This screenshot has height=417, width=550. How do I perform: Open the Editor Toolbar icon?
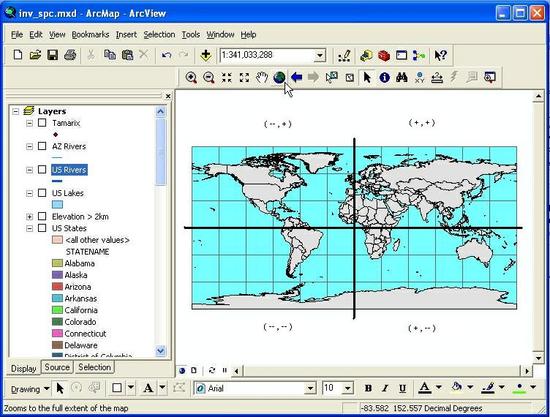click(x=344, y=55)
